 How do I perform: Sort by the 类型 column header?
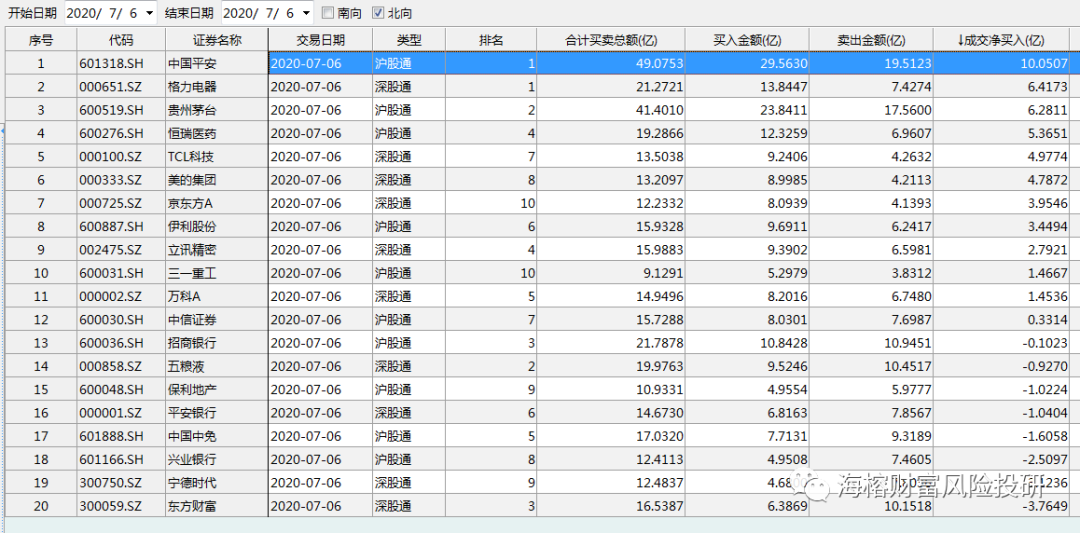tap(409, 40)
